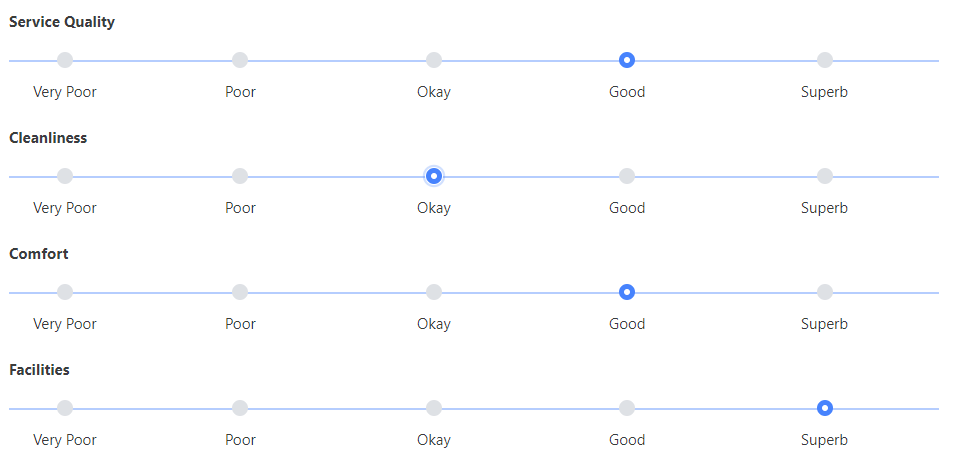Click the Superb label under Facilities
The image size is (953, 471).
click(x=824, y=440)
